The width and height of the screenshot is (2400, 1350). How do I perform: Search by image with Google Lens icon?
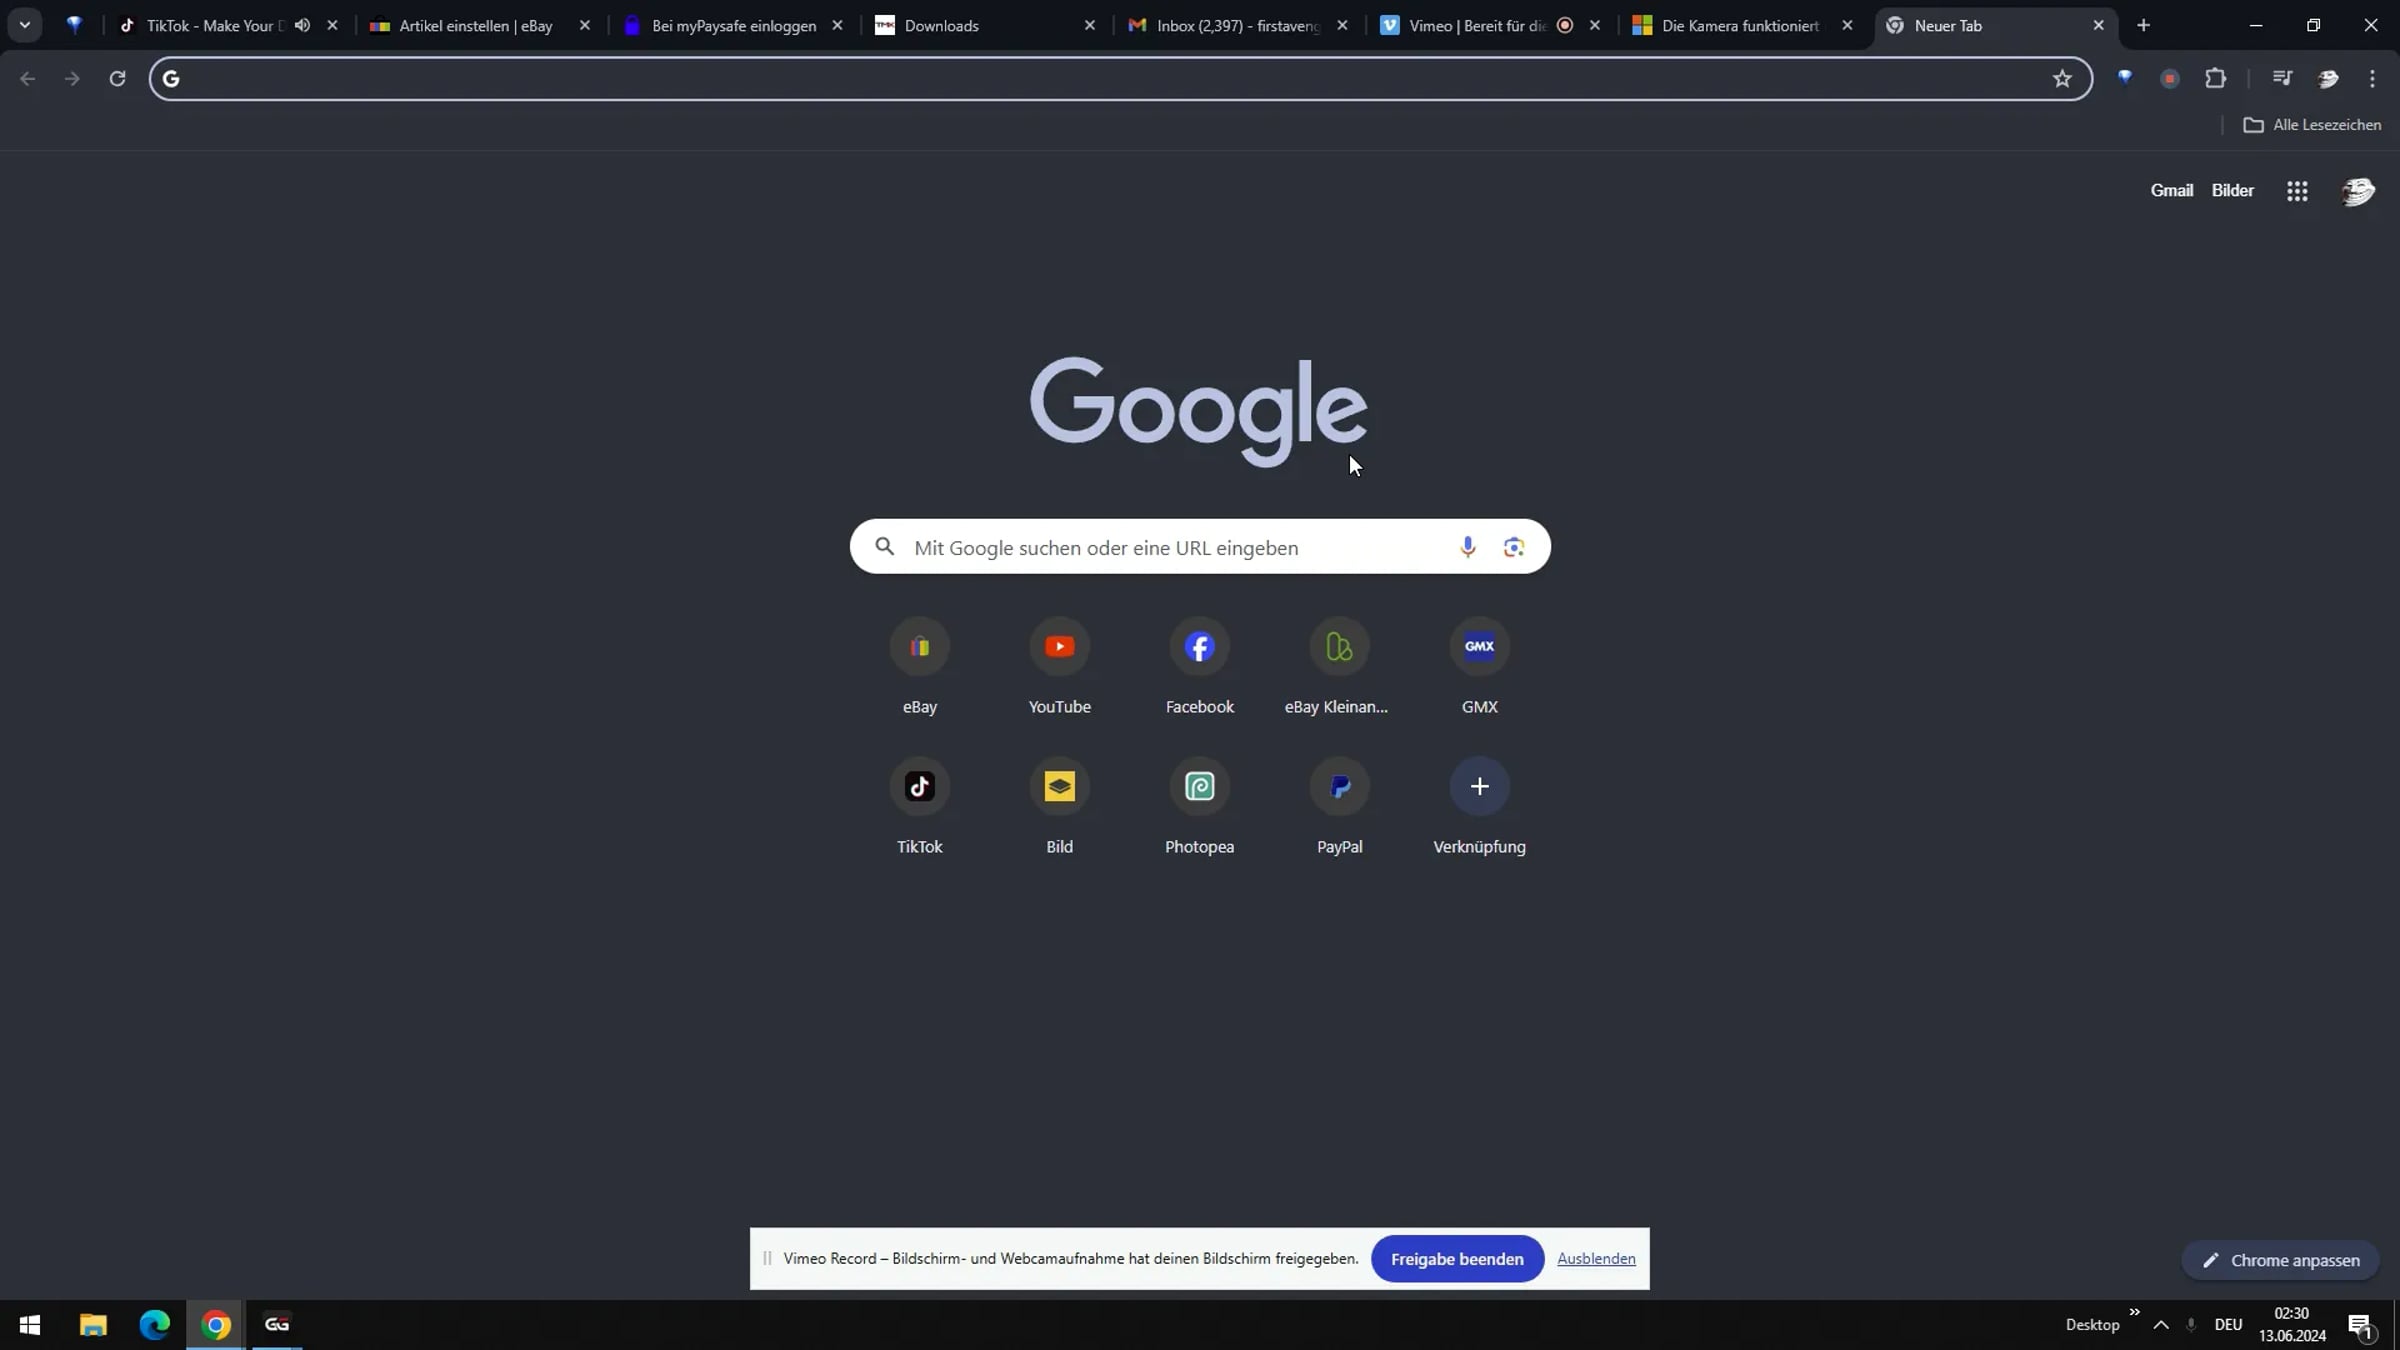1513,547
